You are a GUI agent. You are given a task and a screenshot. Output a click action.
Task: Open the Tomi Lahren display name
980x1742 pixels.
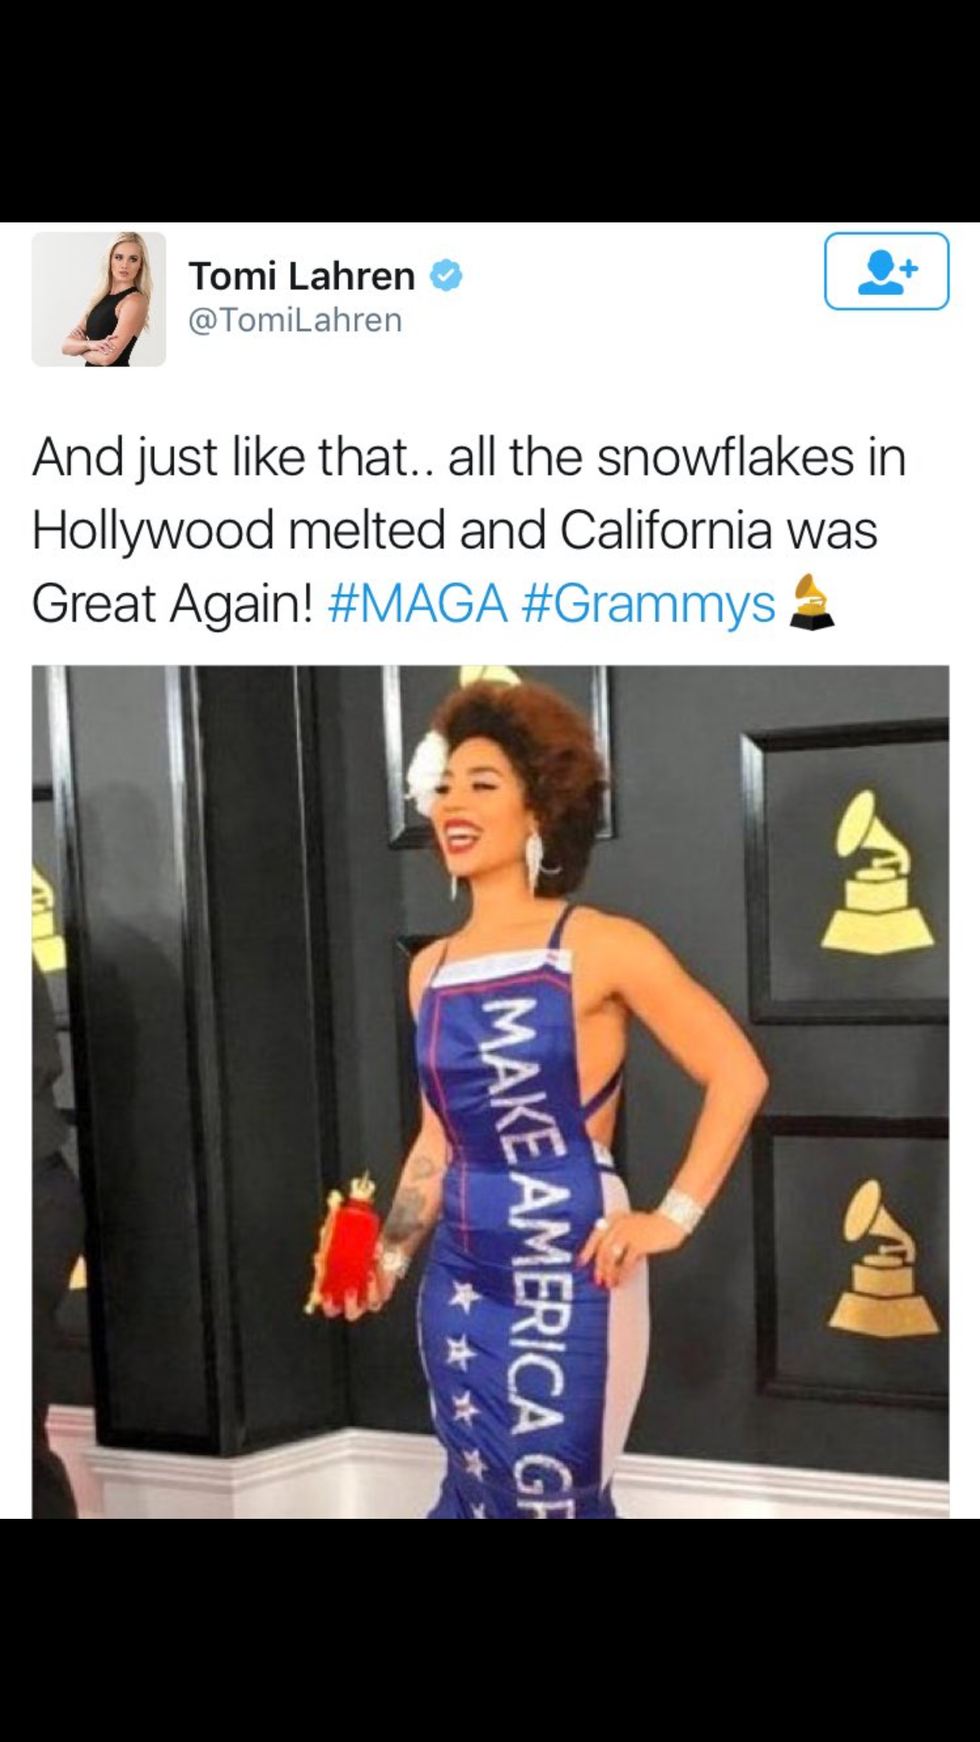click(x=301, y=275)
